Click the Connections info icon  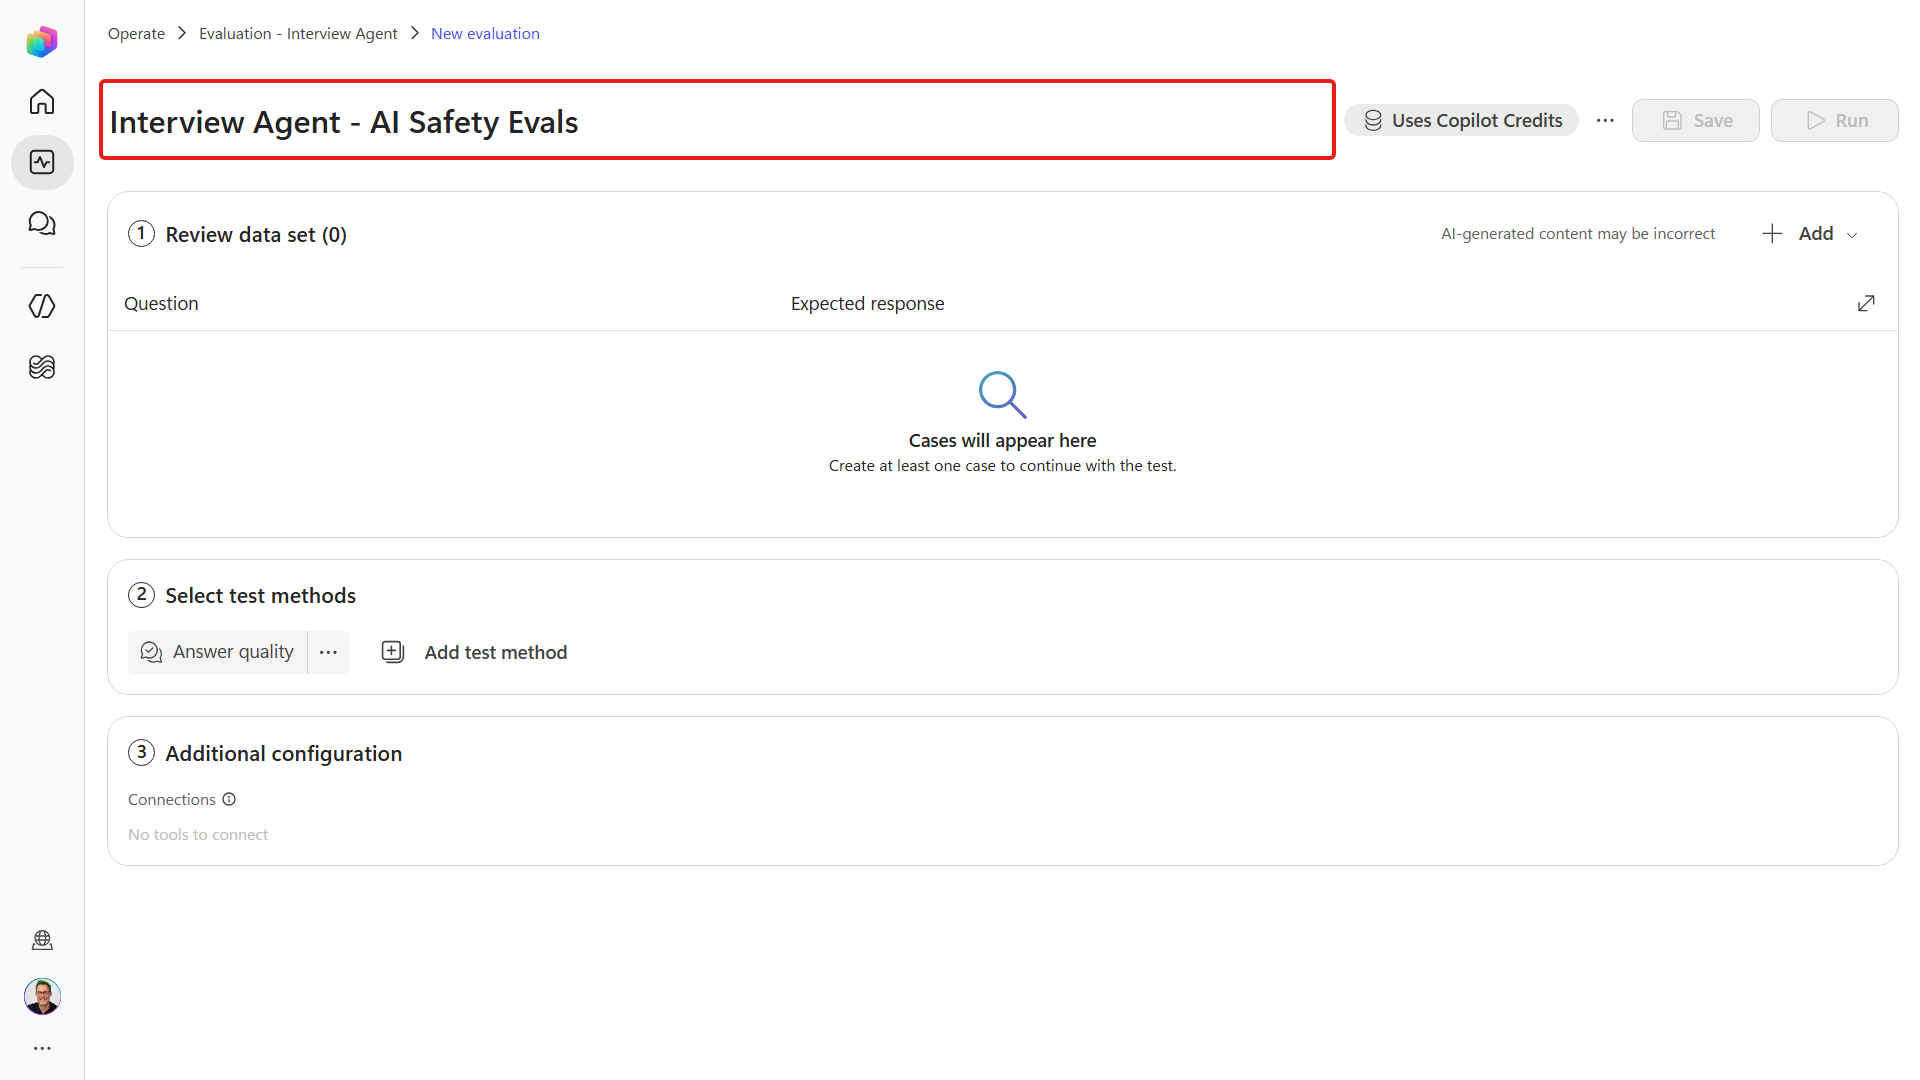[229, 799]
